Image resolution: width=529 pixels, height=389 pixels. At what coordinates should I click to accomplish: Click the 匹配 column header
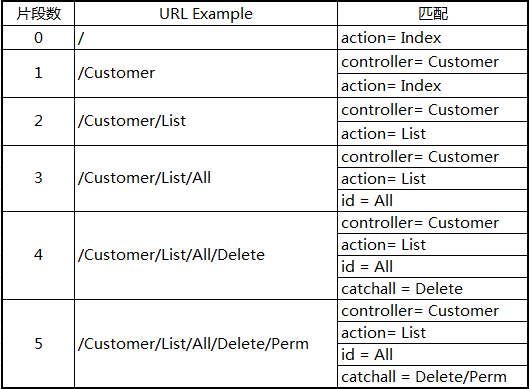point(432,14)
